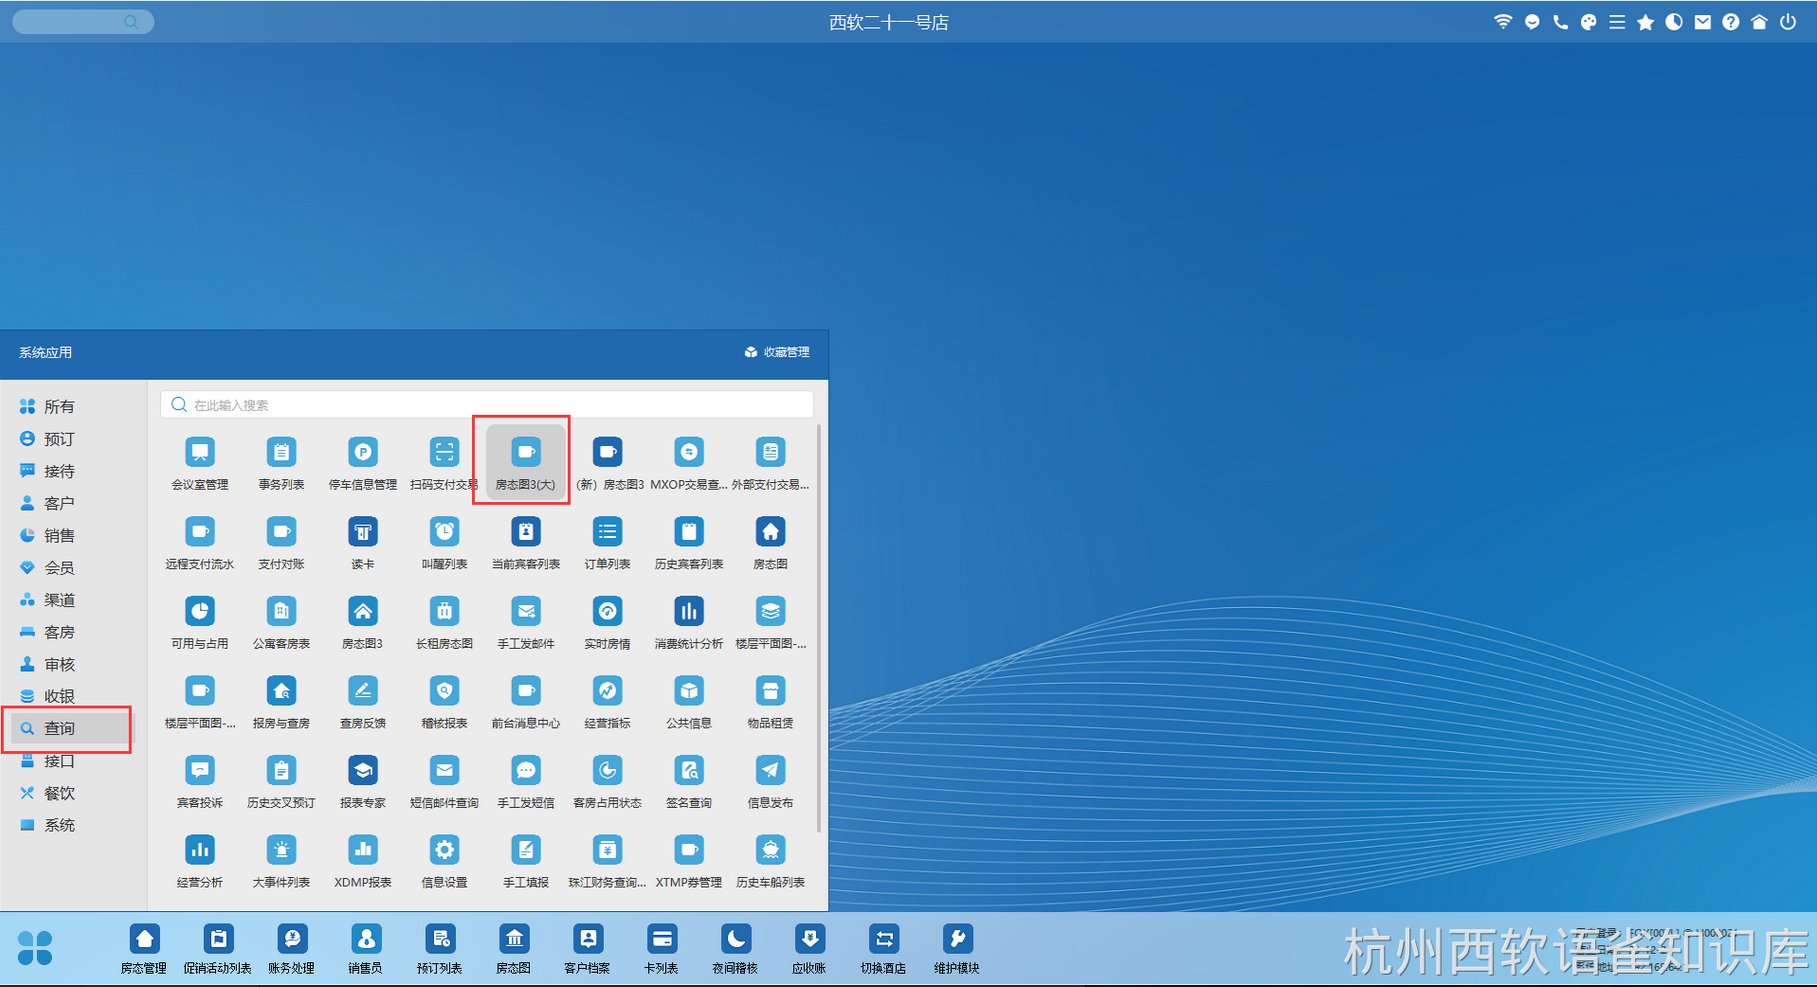Viewport: 1817px width, 987px height.
Task: Open the palette theme icon in top bar
Action: point(1589,22)
